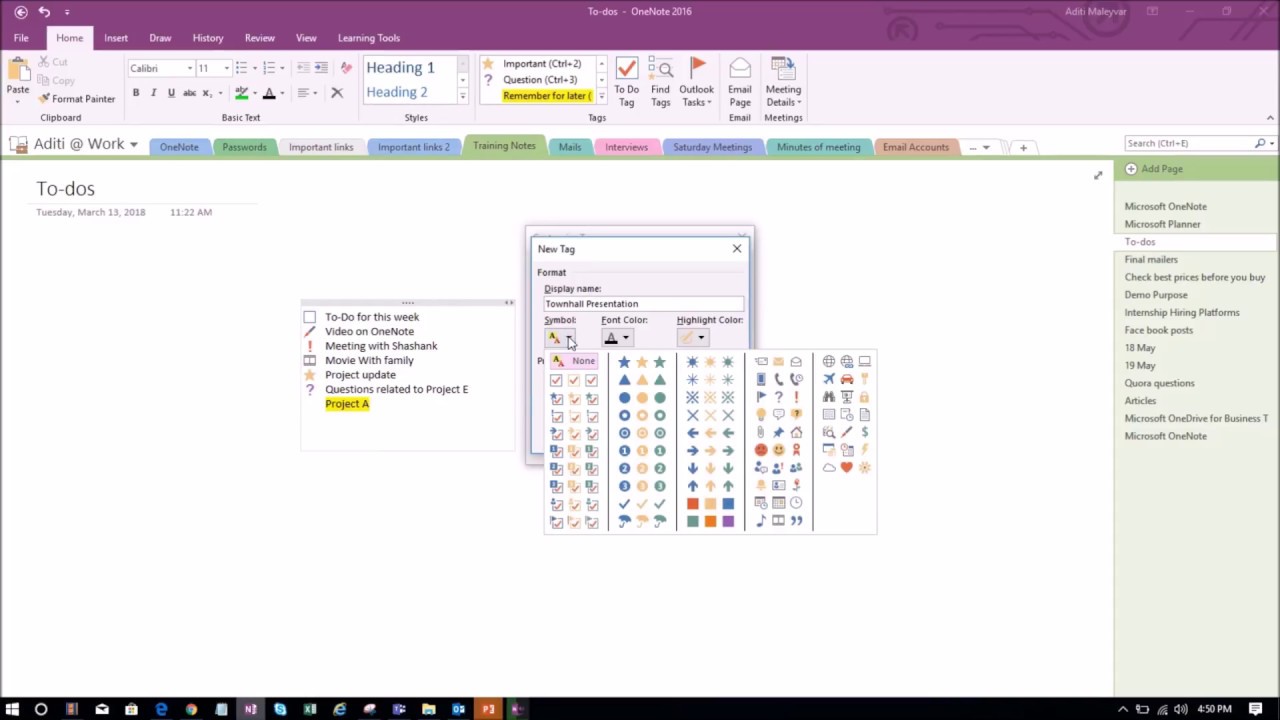The width and height of the screenshot is (1280, 720).
Task: Switch to the Interviews section tab
Action: [x=626, y=147]
